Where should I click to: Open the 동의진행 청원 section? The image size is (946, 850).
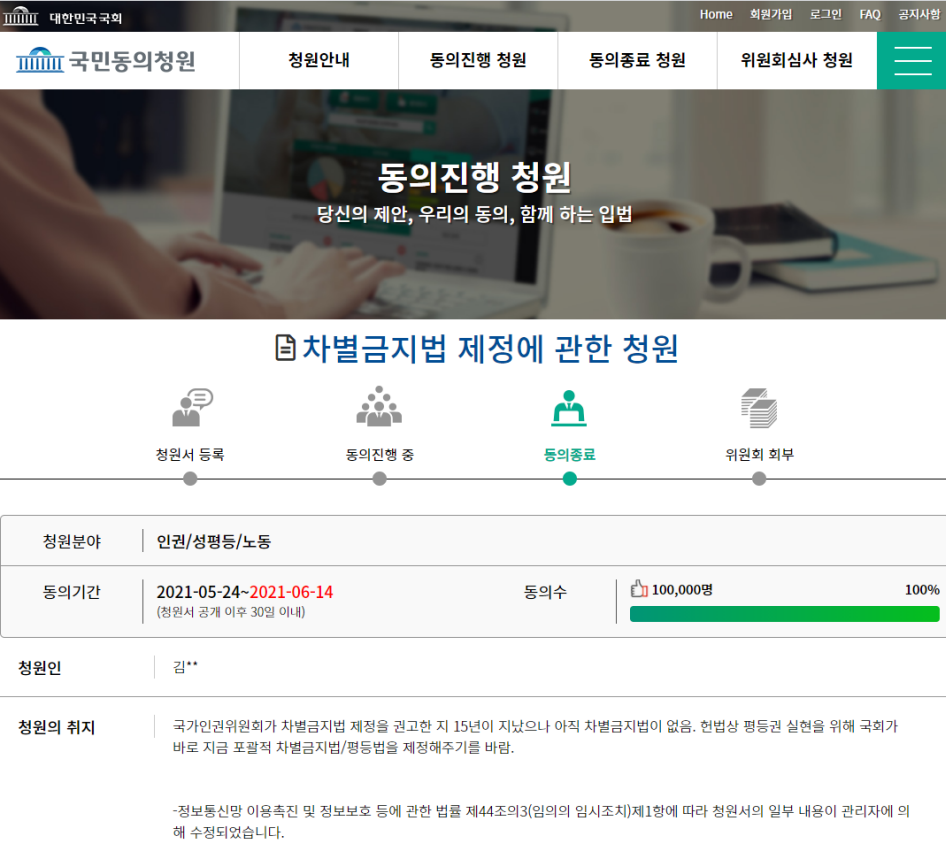tap(477, 60)
